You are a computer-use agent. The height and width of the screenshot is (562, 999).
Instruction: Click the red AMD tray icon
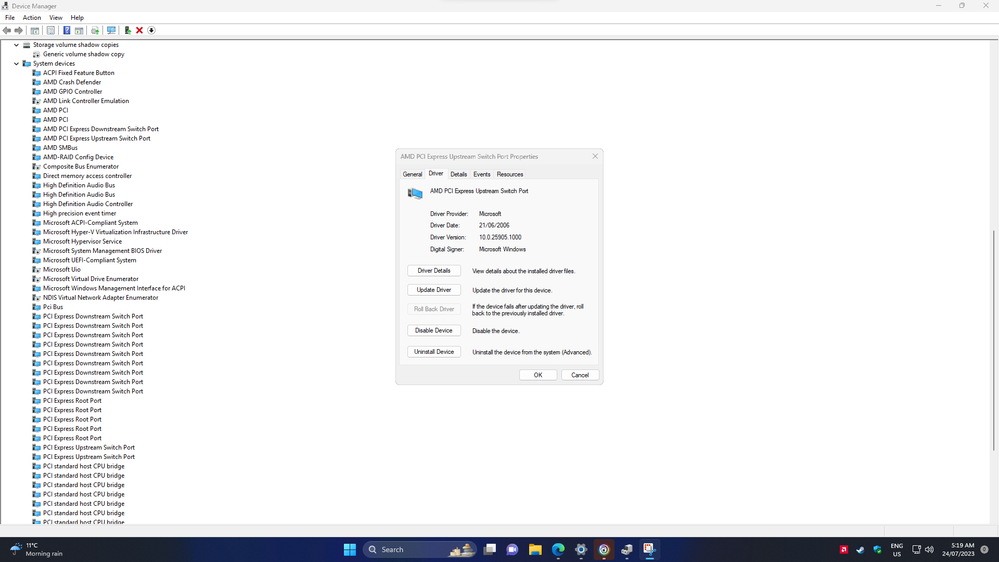click(x=844, y=549)
